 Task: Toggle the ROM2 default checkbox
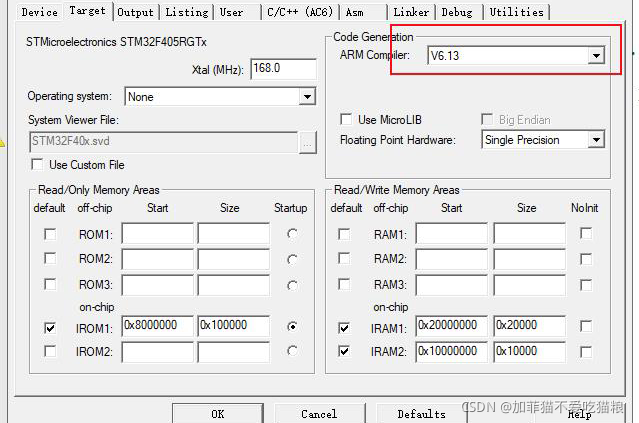(x=50, y=258)
